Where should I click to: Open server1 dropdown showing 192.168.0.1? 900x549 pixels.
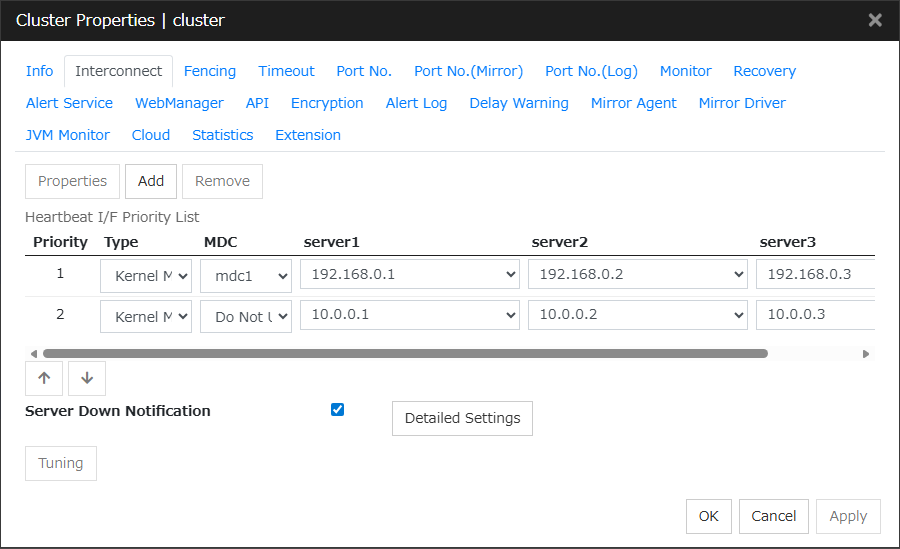click(x=410, y=274)
